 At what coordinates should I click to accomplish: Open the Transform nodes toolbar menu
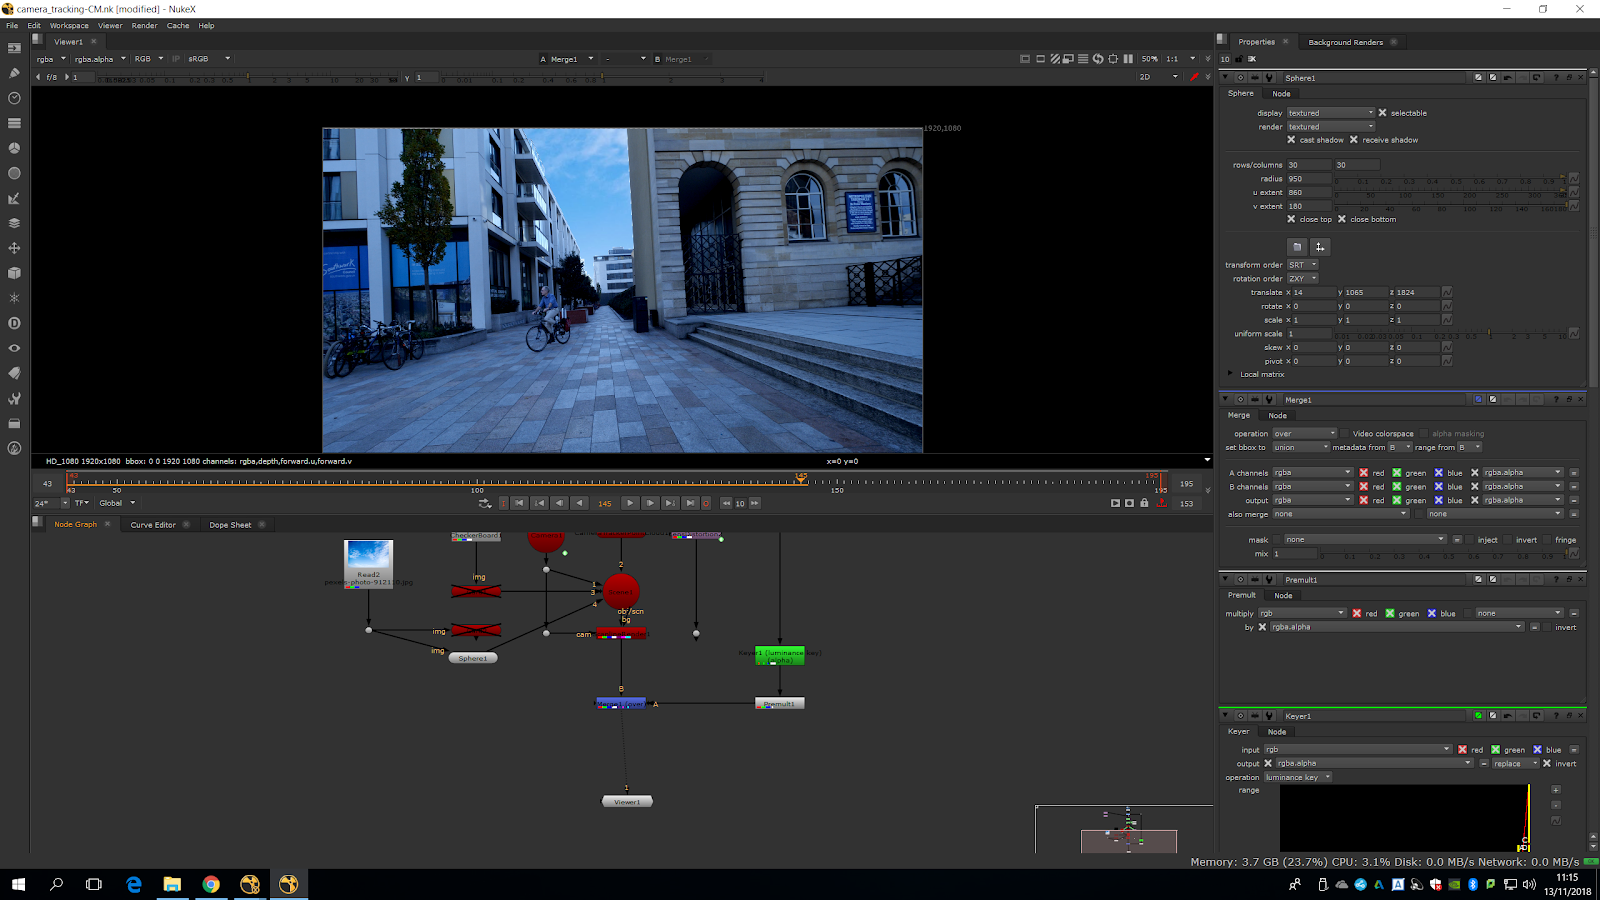click(14, 248)
